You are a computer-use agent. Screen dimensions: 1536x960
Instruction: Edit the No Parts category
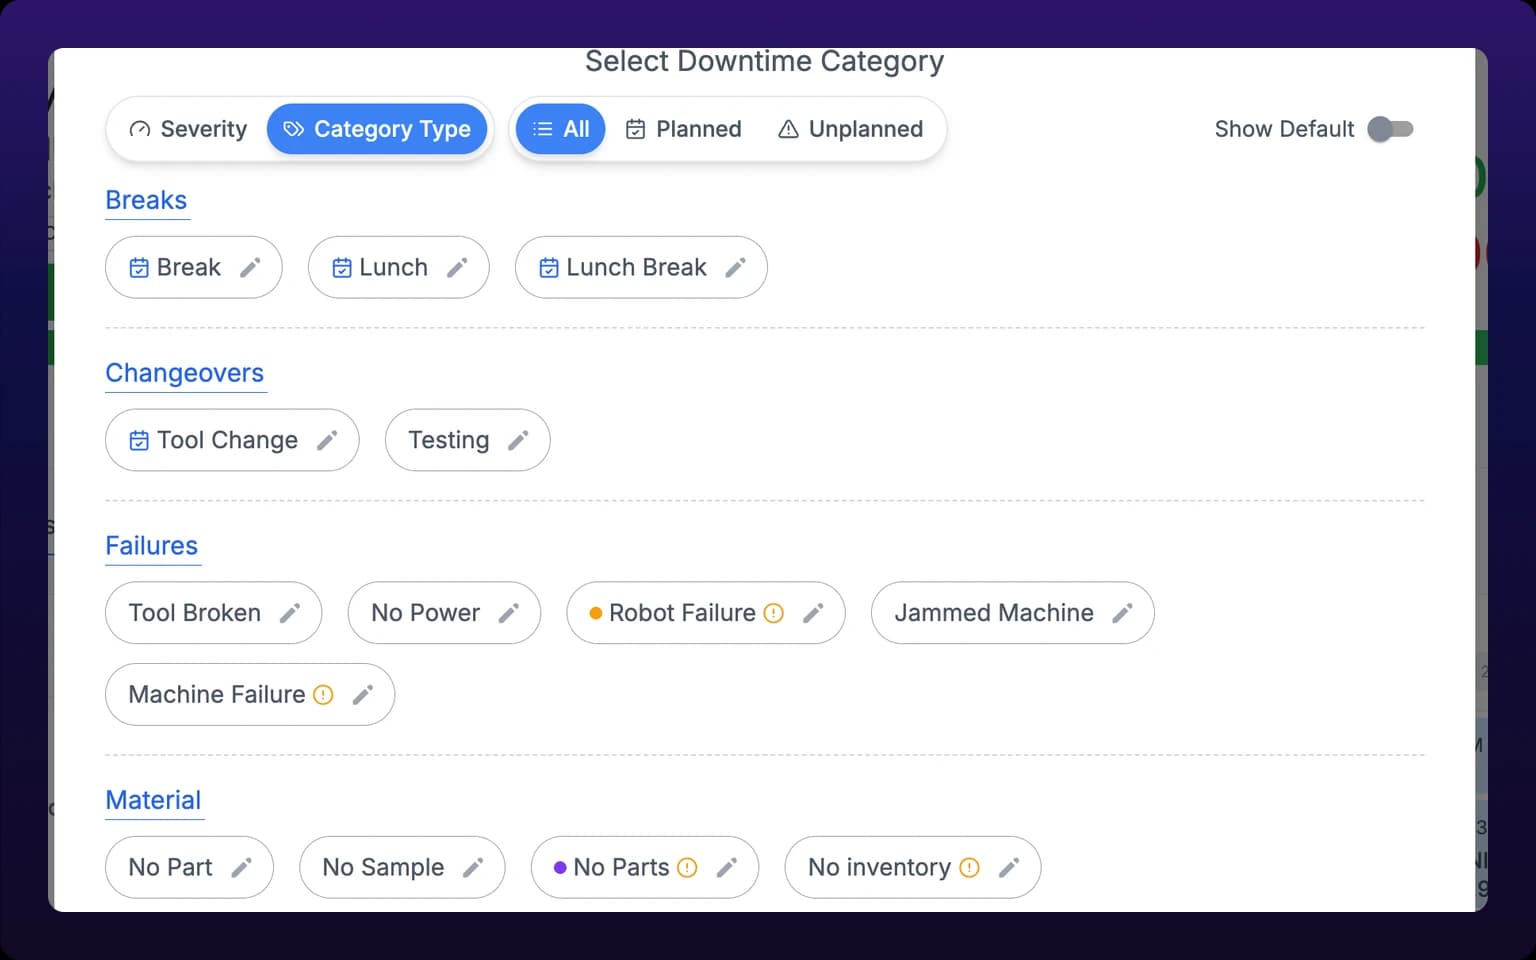[x=727, y=867]
